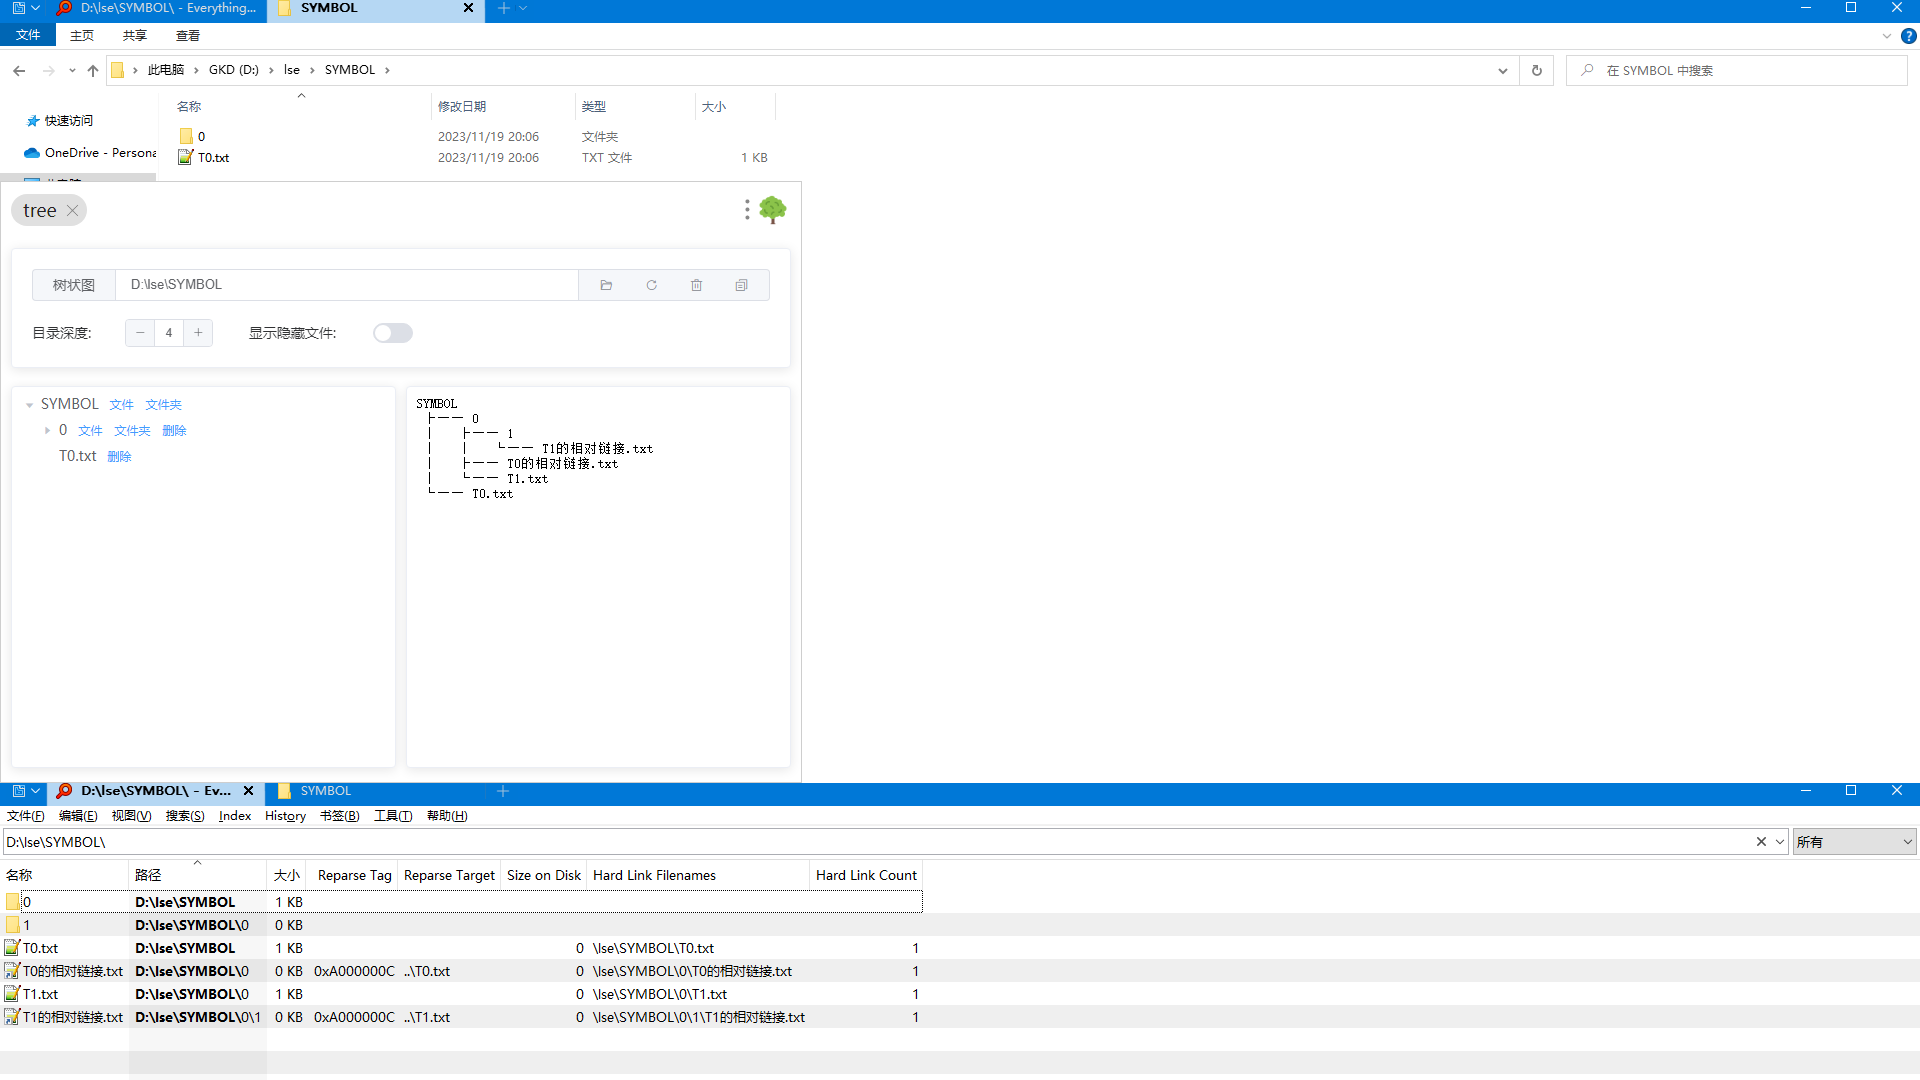Click 删除 link next to T0.txt
1920x1080 pixels.
point(119,457)
